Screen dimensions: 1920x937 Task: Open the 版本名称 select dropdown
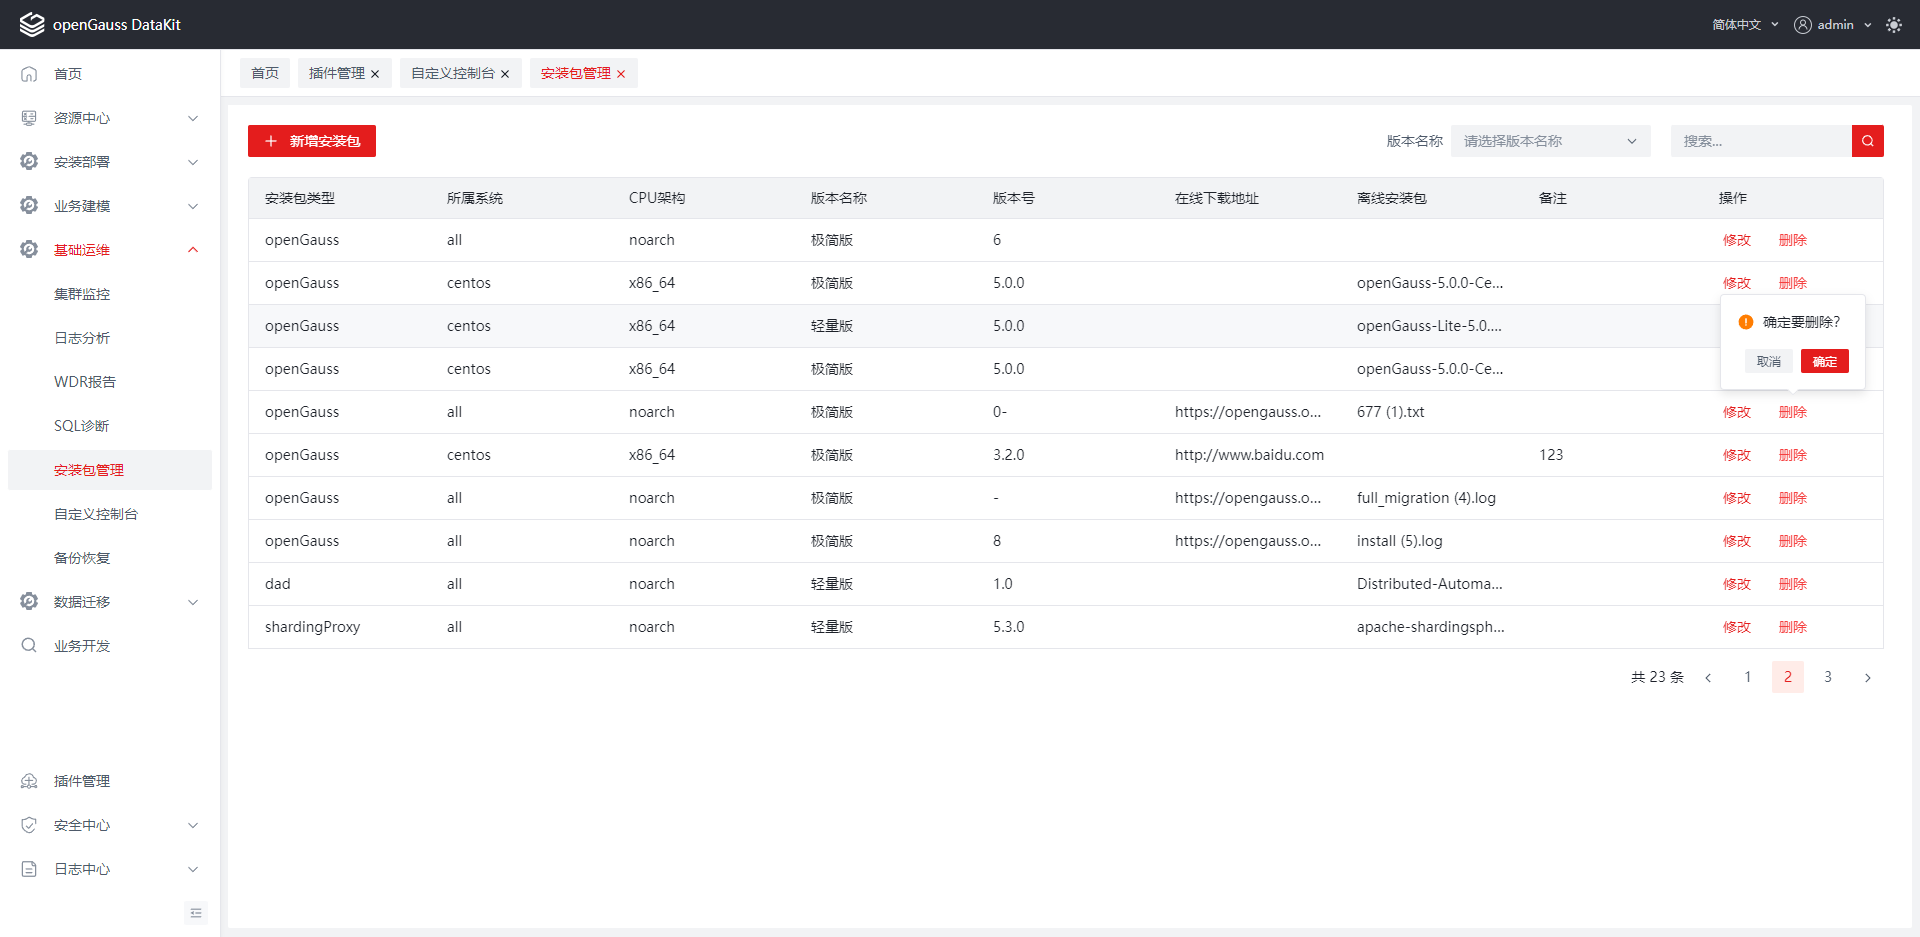point(1550,141)
